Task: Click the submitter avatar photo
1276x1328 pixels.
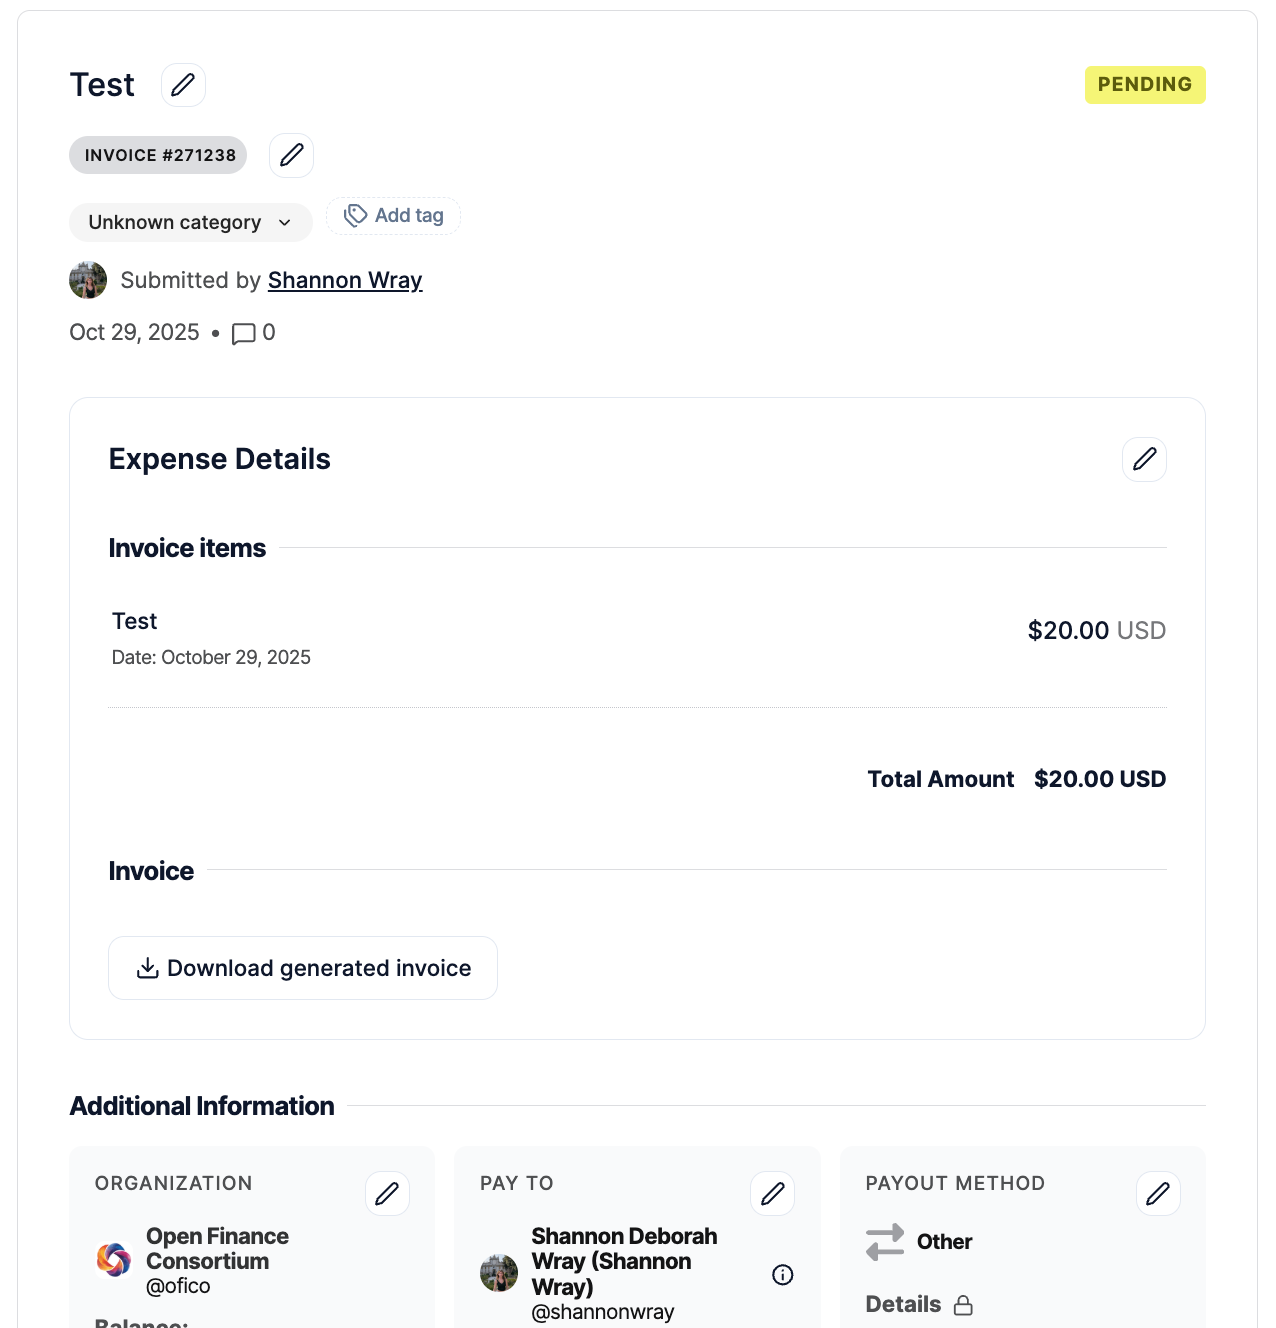Action: pos(88,280)
